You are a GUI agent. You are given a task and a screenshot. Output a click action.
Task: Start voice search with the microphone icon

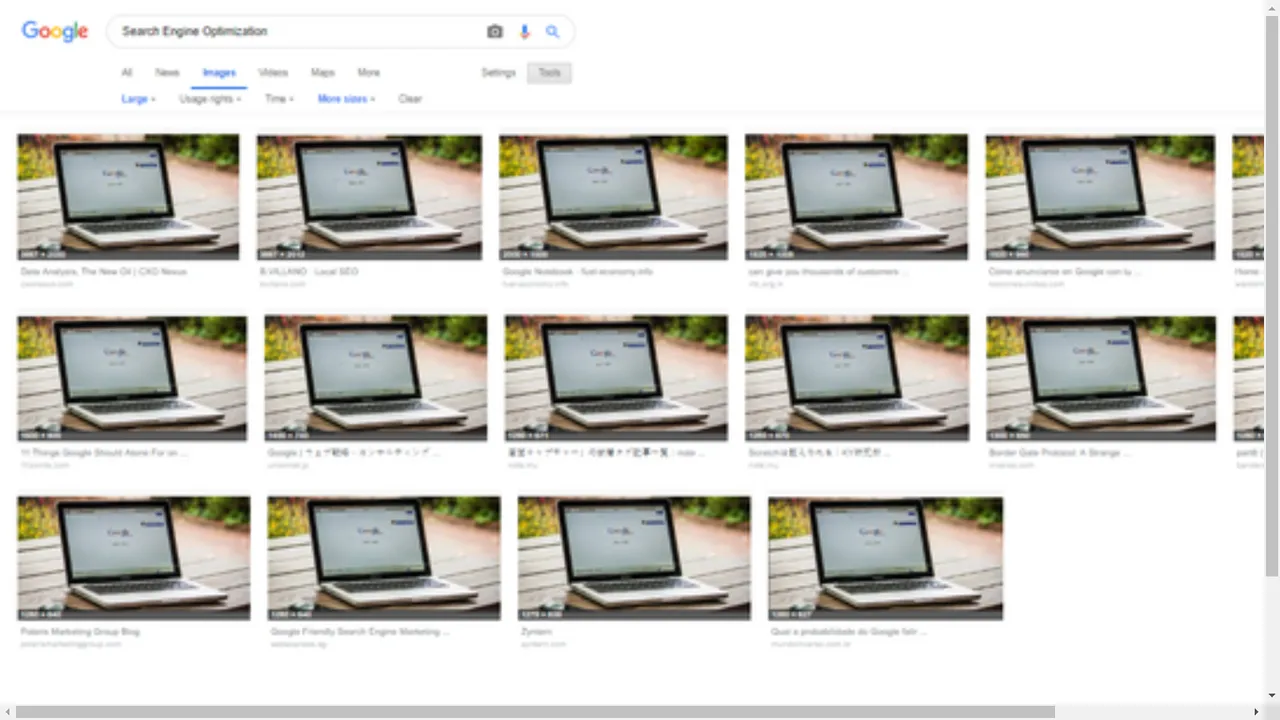pyautogui.click(x=524, y=32)
